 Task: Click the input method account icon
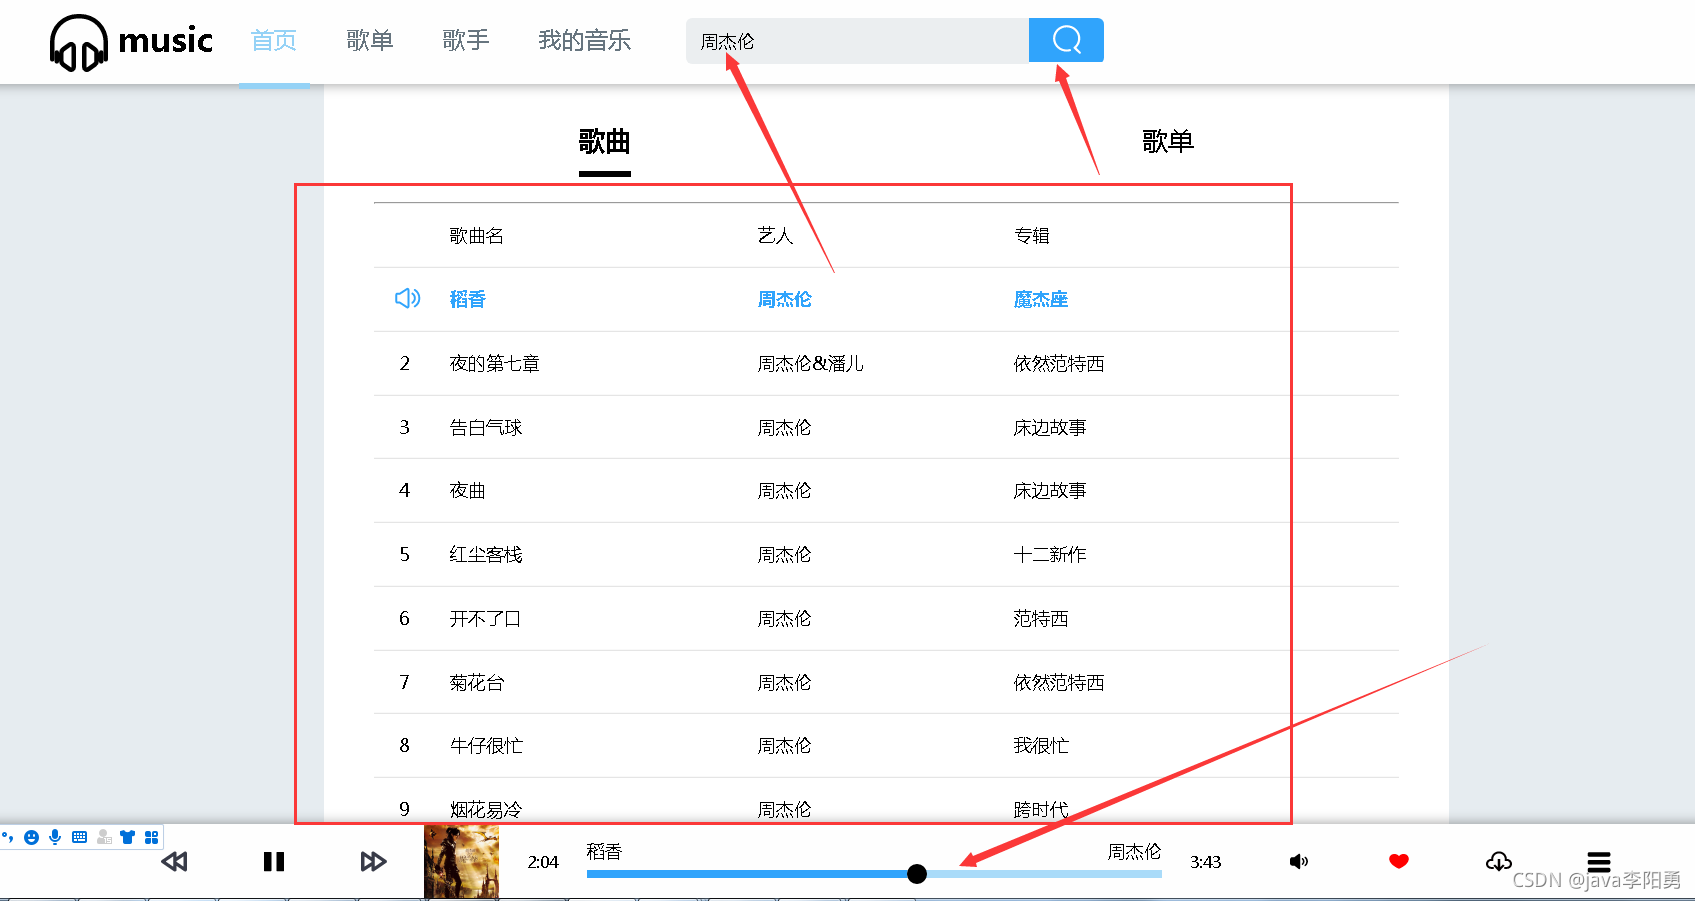pos(104,837)
